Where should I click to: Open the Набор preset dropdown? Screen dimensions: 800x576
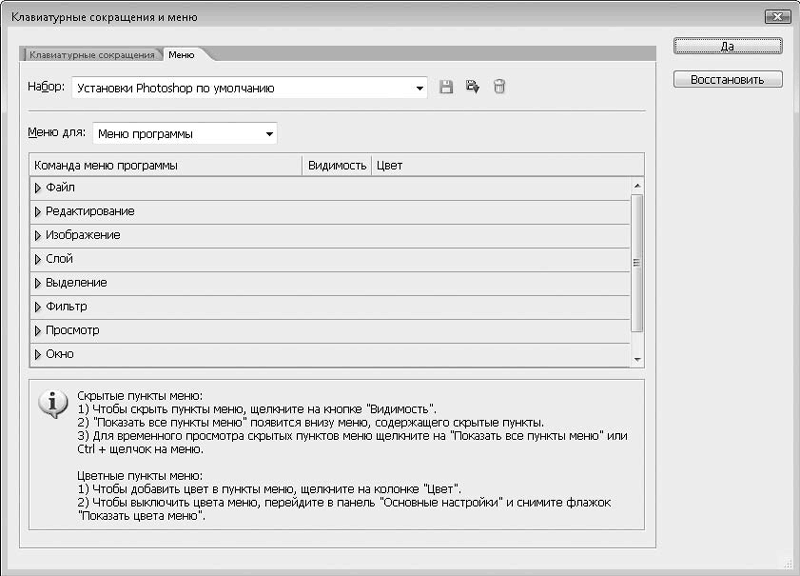[420, 88]
